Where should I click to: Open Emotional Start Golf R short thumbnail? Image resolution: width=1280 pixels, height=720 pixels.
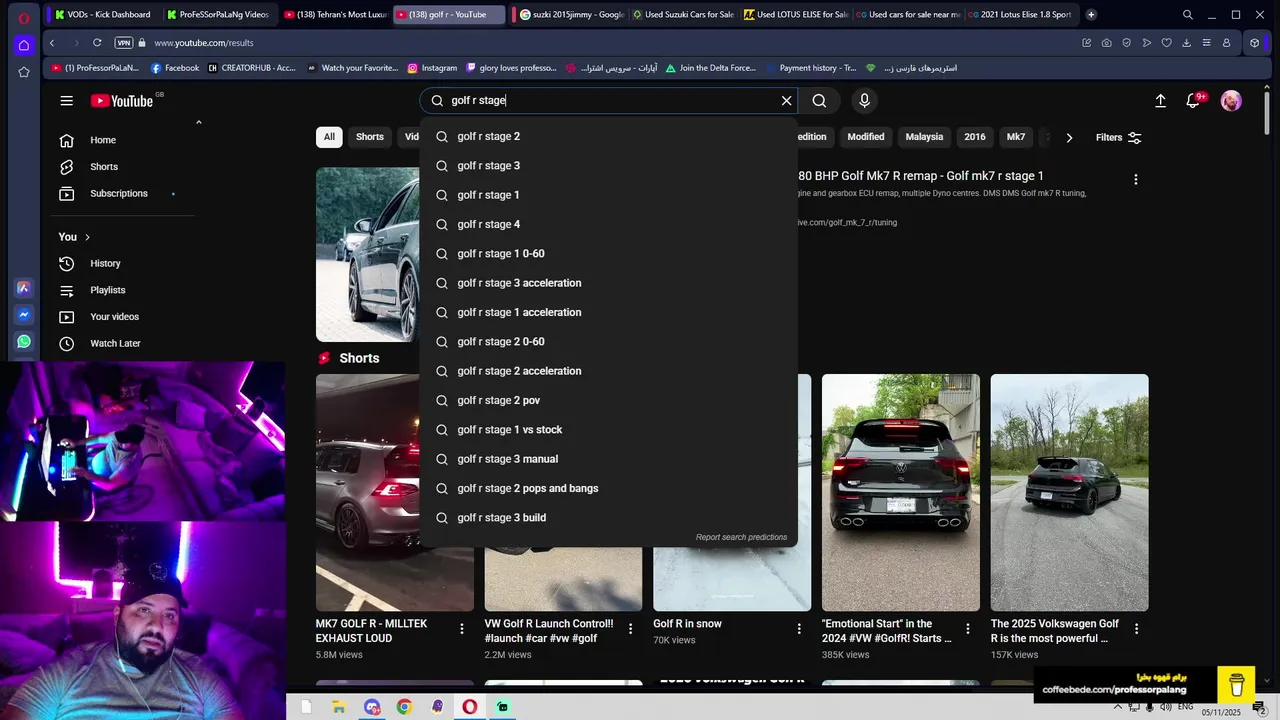901,492
